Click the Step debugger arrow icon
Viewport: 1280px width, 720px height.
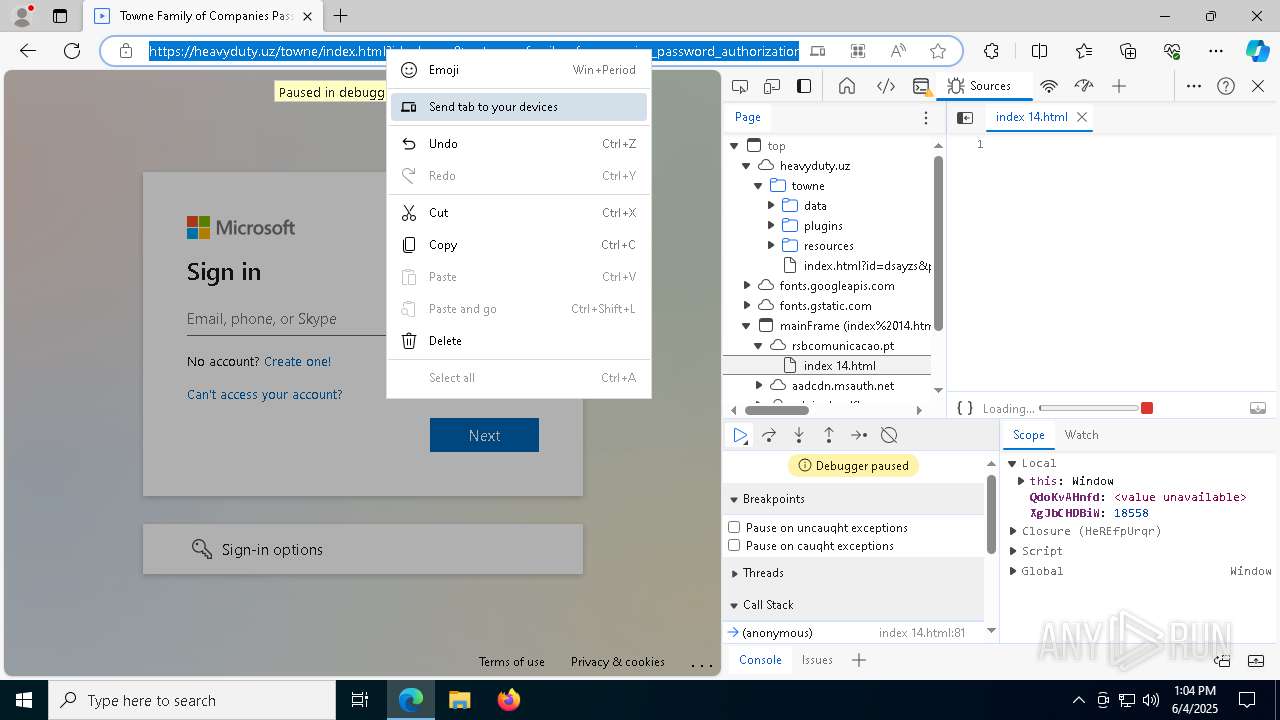[x=859, y=435]
